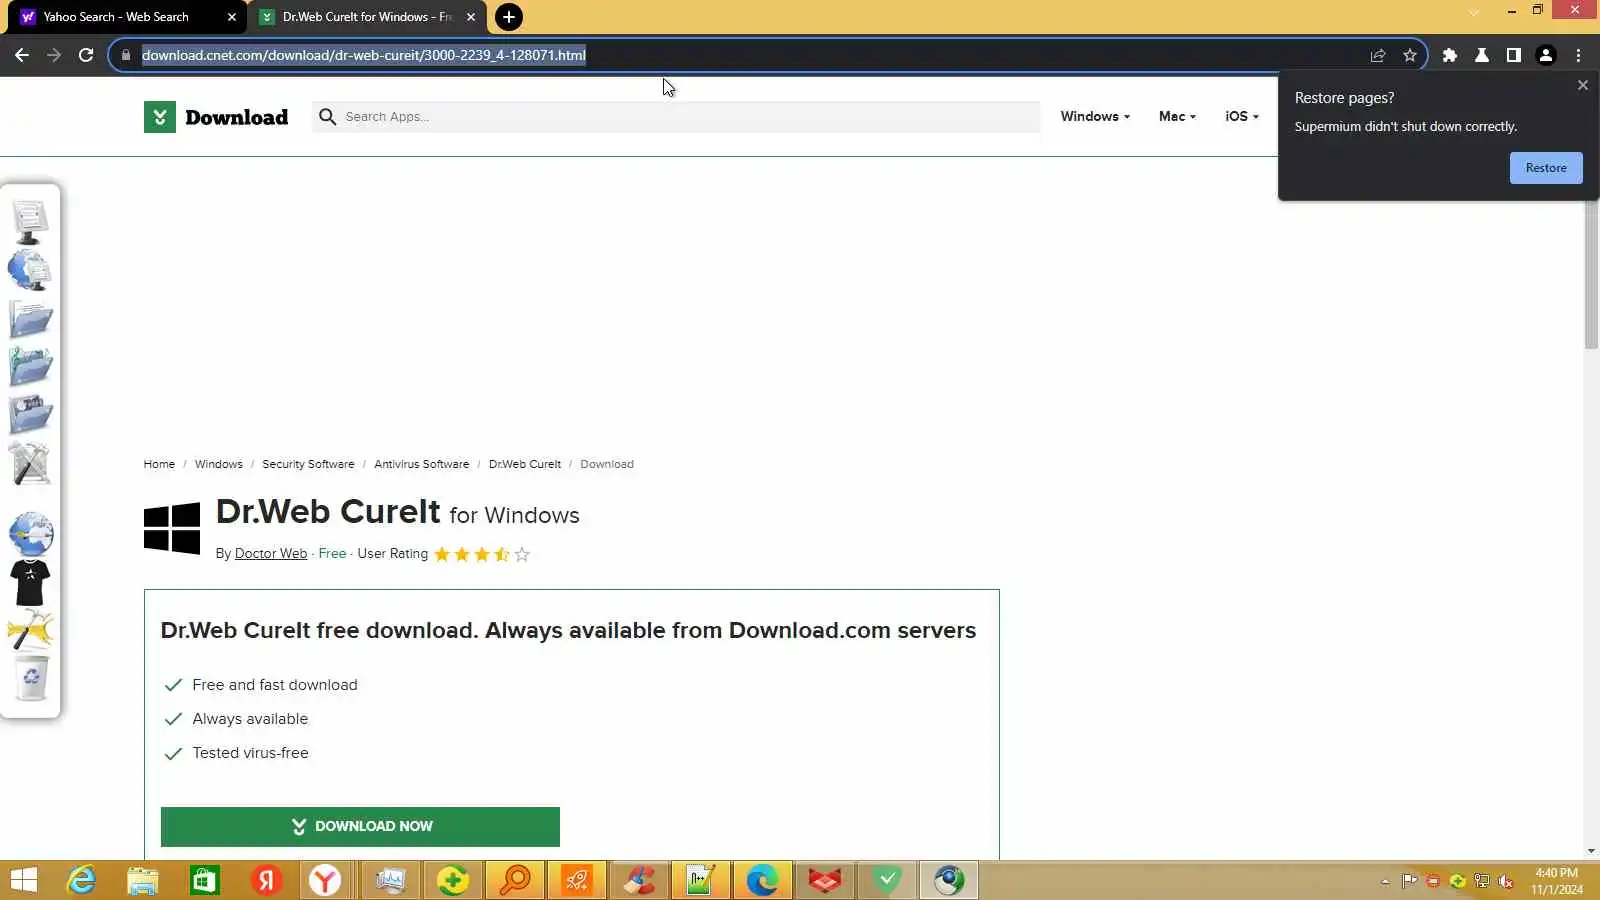The height and width of the screenshot is (900, 1600).
Task: Select the Dr.Web CureIt for Windows tab
Action: pos(366,17)
